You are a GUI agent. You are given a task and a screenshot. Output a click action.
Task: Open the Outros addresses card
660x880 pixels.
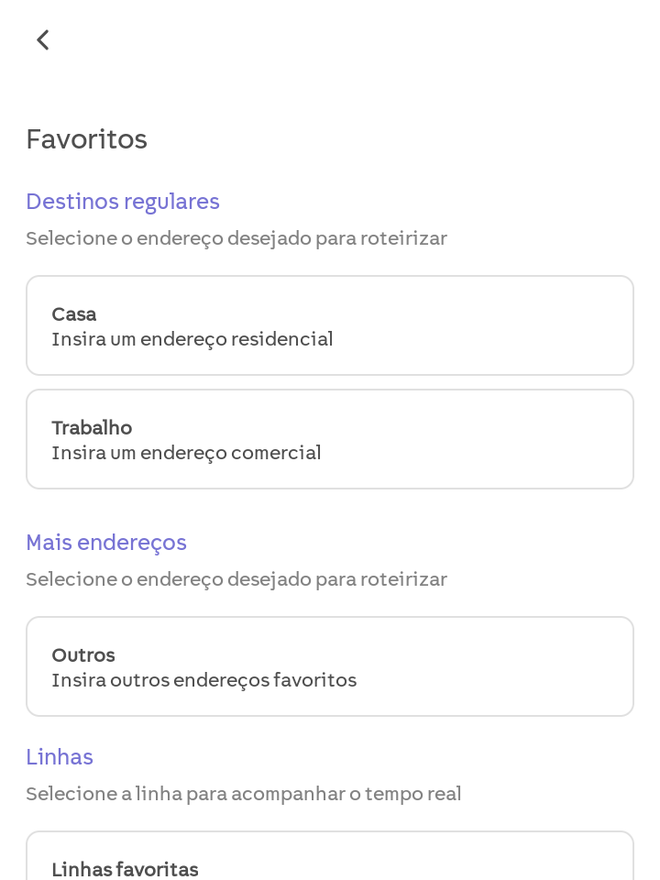click(330, 667)
